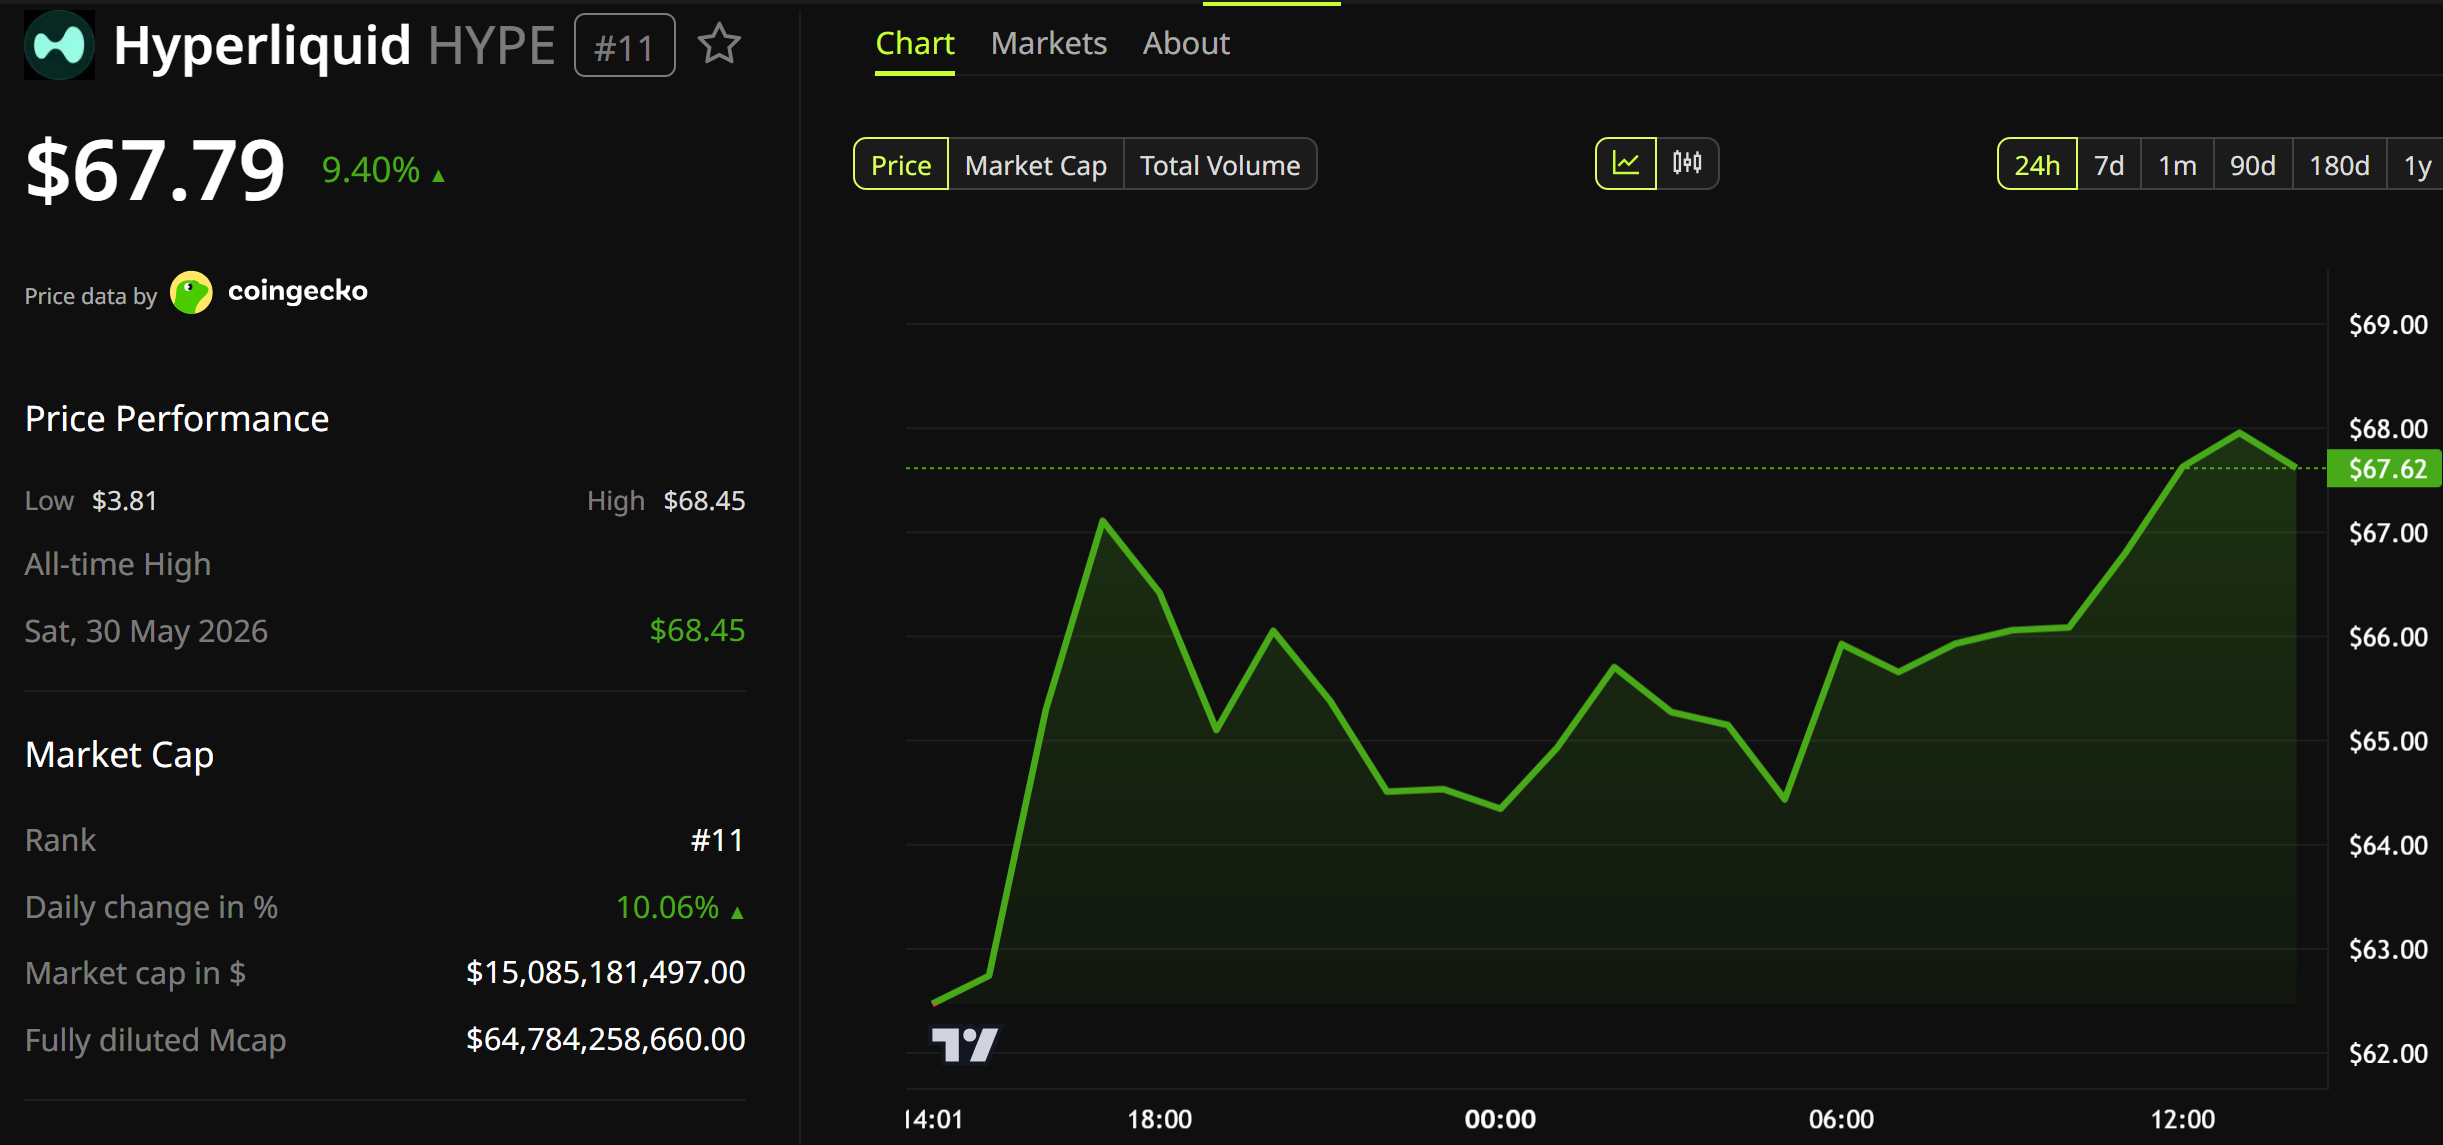Click the #11 rank badge
The image size is (2443, 1145).
(x=624, y=46)
